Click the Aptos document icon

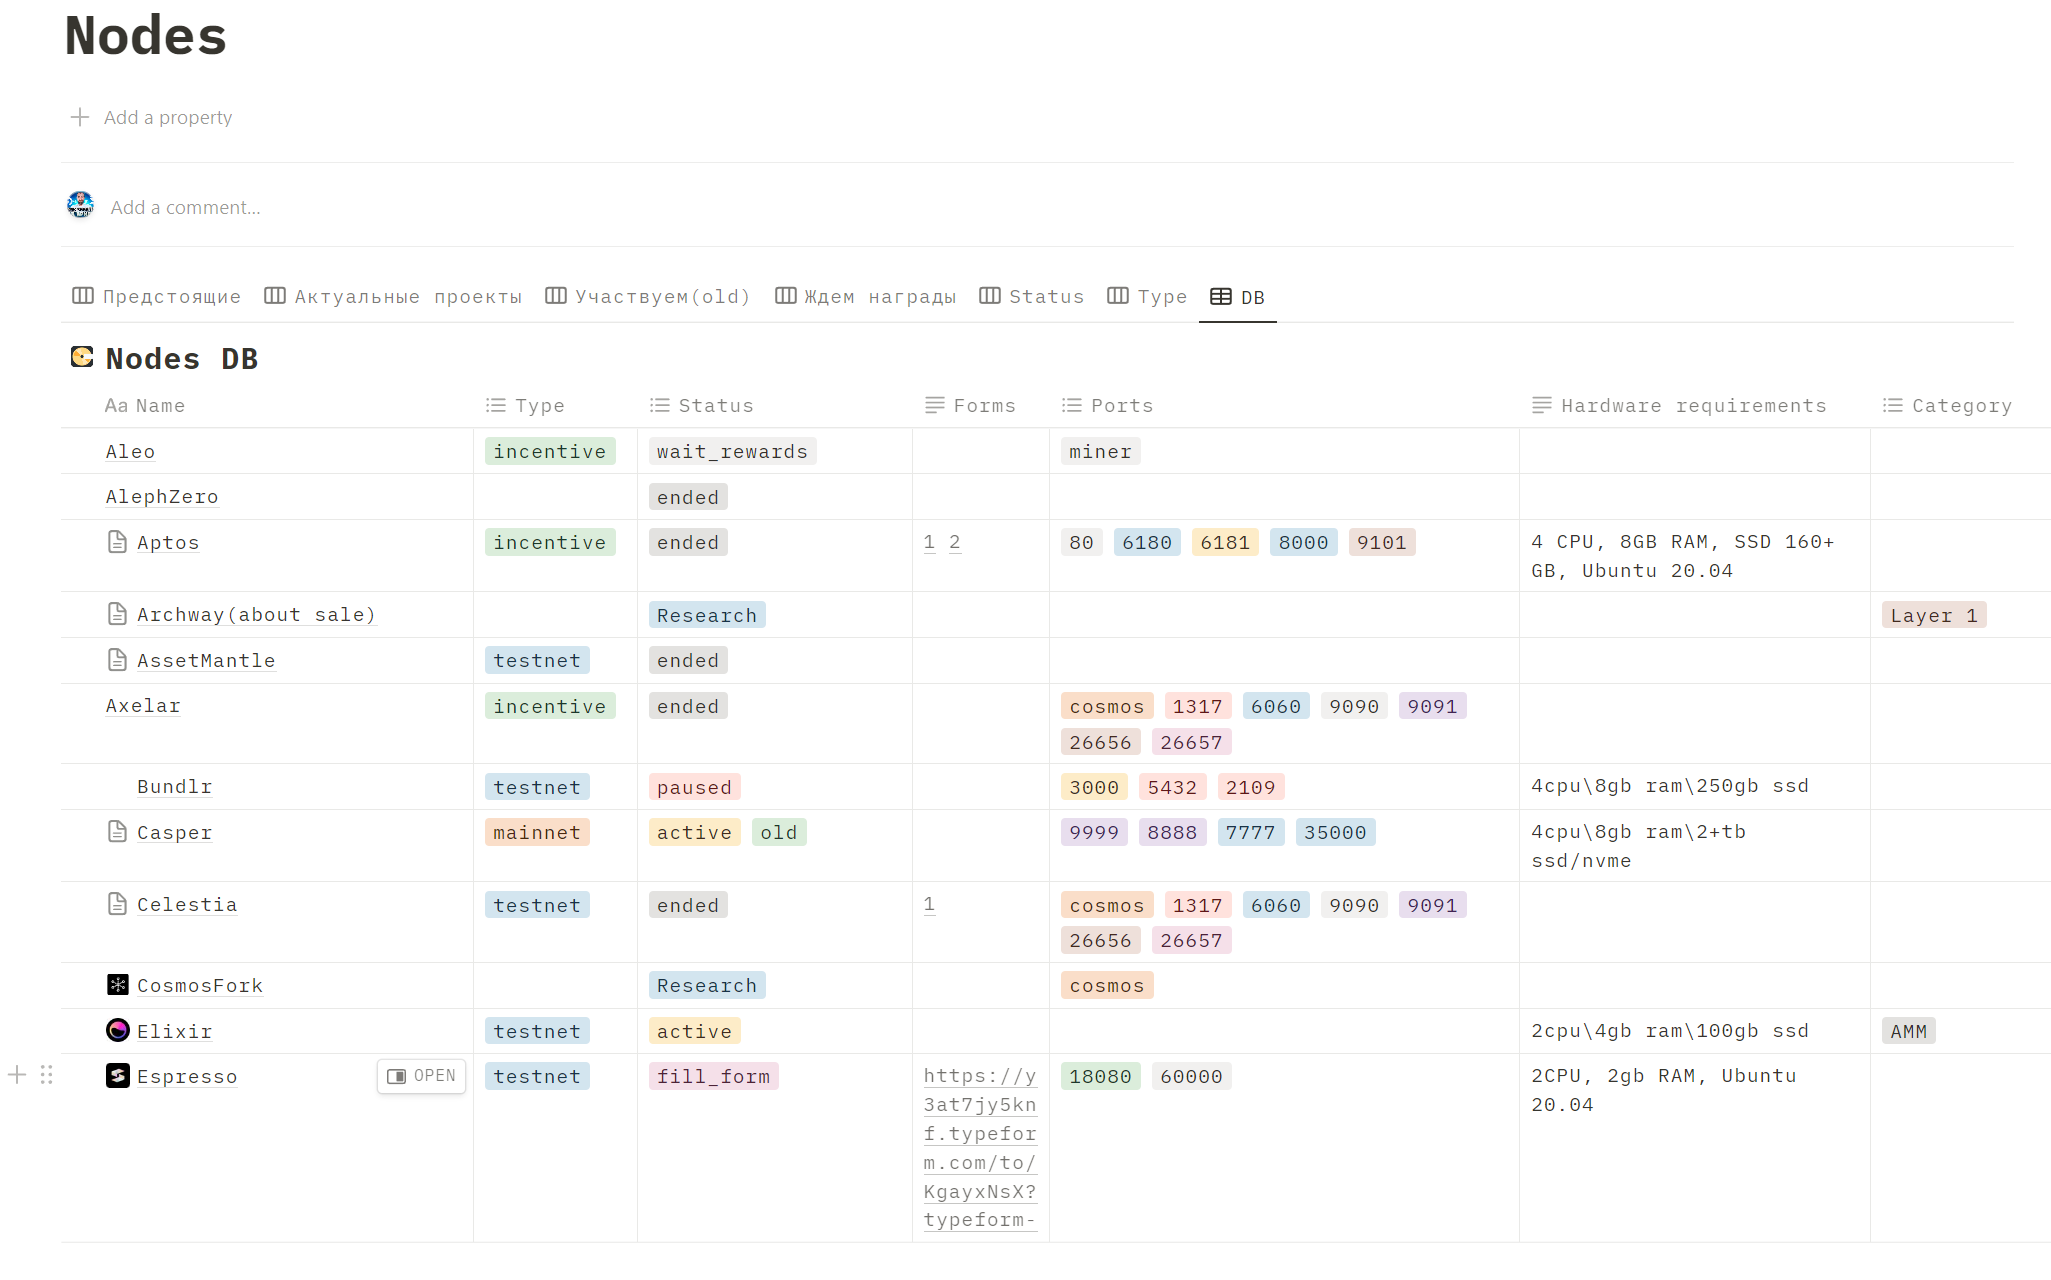pos(118,542)
